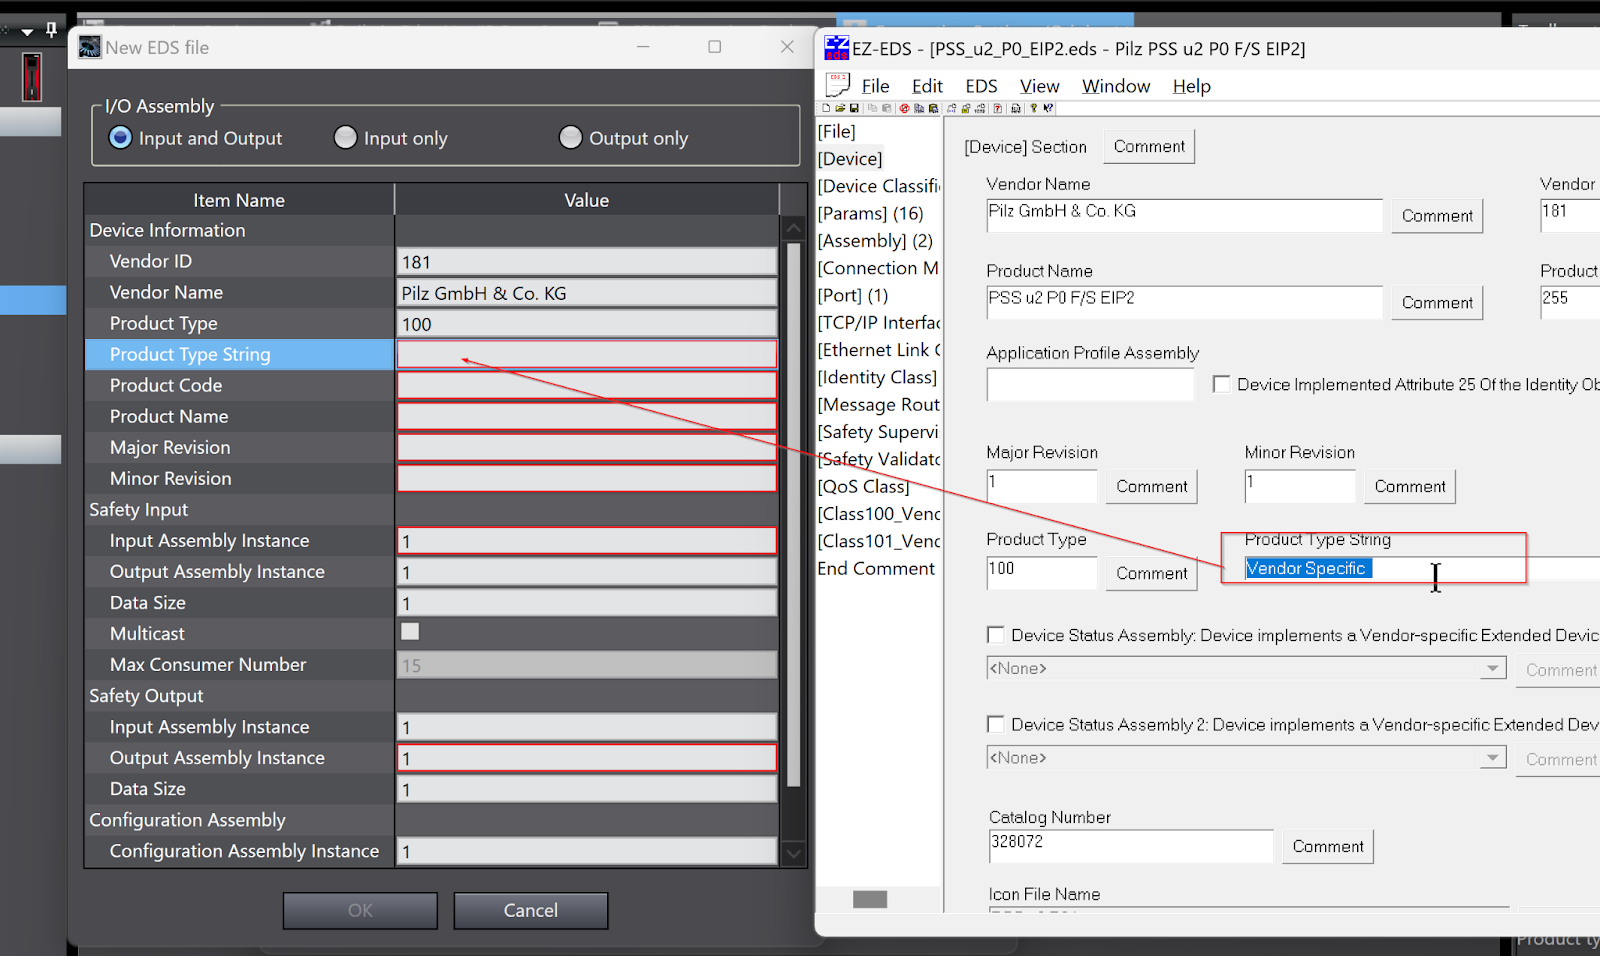1600x956 pixels.
Task: Click the Product Code value field
Action: point(587,385)
